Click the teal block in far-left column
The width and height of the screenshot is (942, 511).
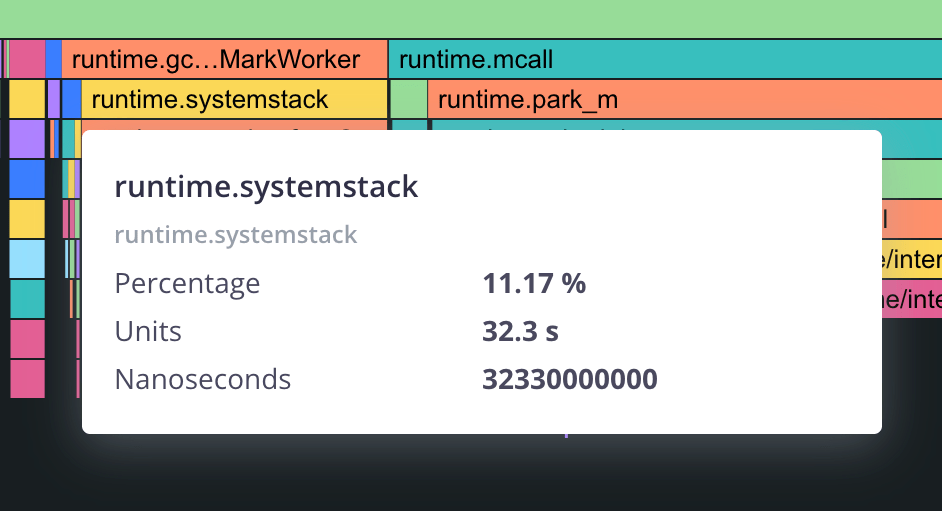pos(27,298)
